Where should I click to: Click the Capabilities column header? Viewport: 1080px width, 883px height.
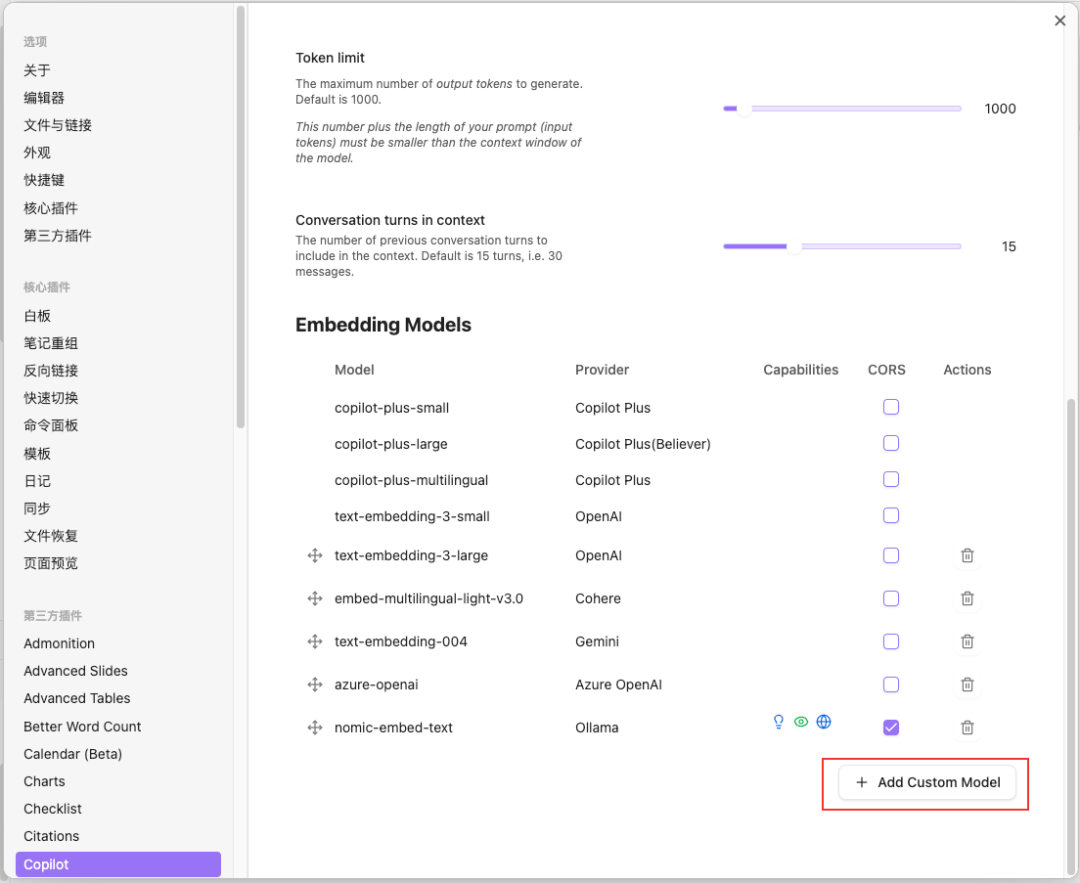coord(800,370)
